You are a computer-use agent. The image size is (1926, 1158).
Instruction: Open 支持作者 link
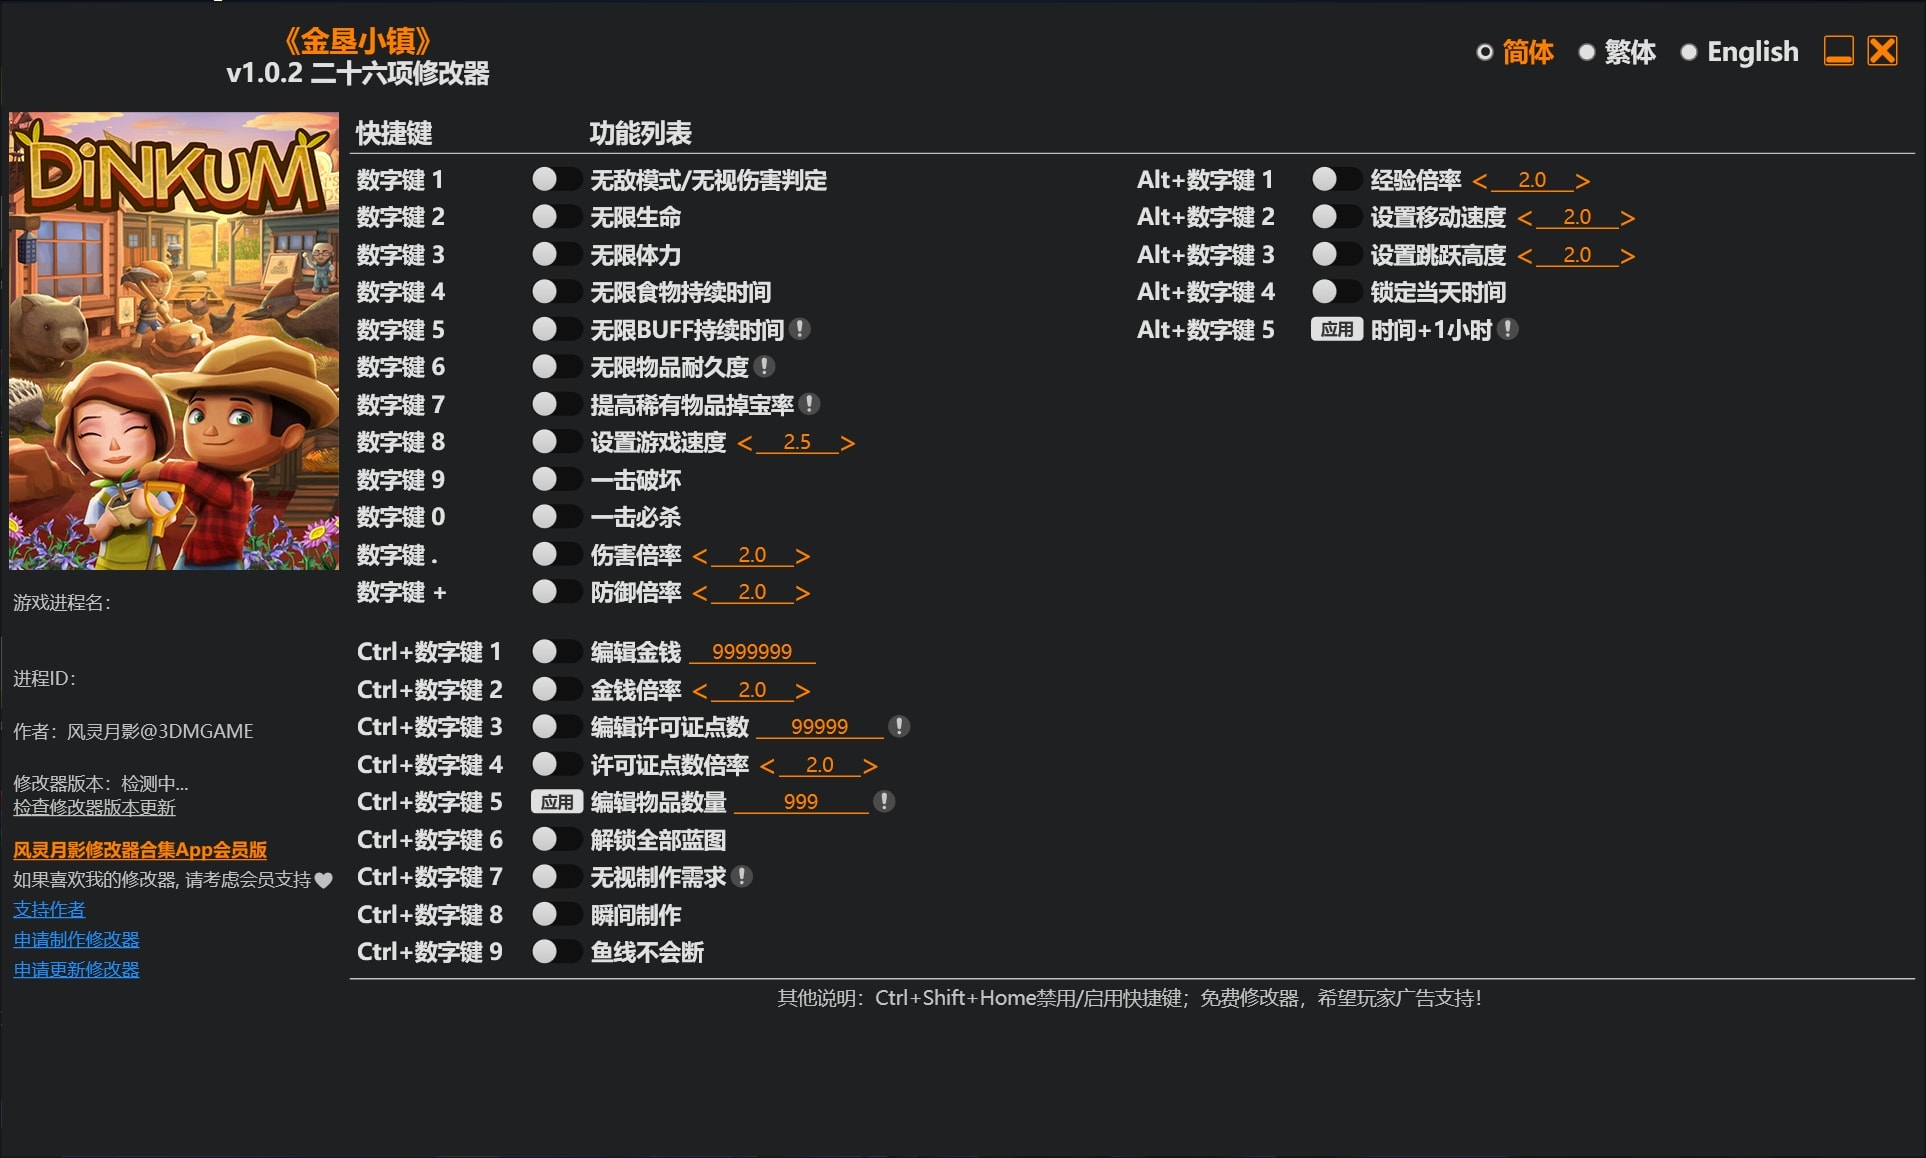coord(48,909)
